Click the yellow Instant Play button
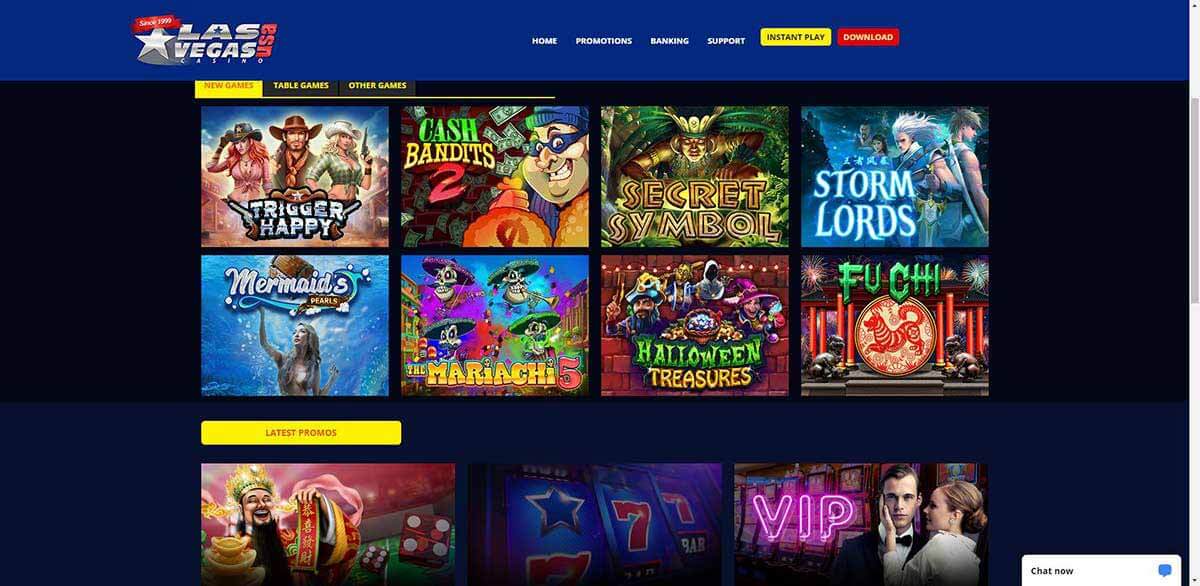 point(796,37)
